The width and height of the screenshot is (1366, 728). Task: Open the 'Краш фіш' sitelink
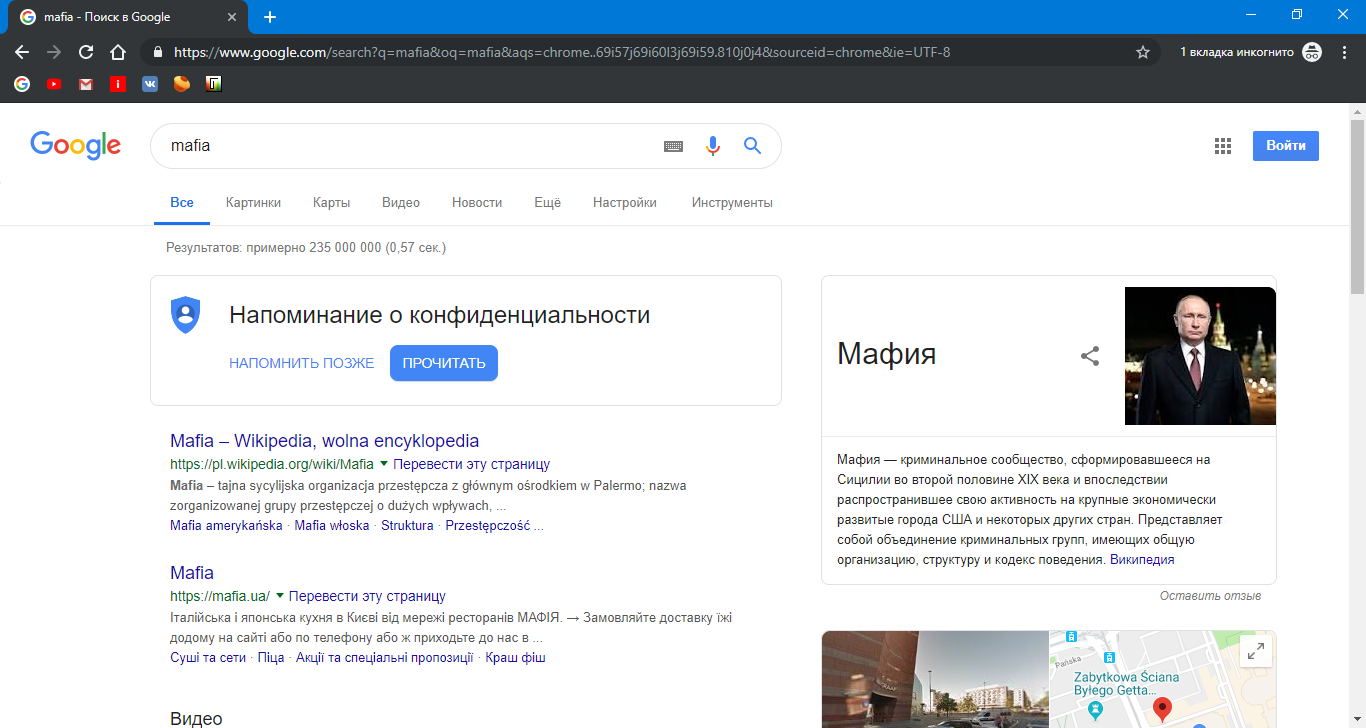[515, 657]
